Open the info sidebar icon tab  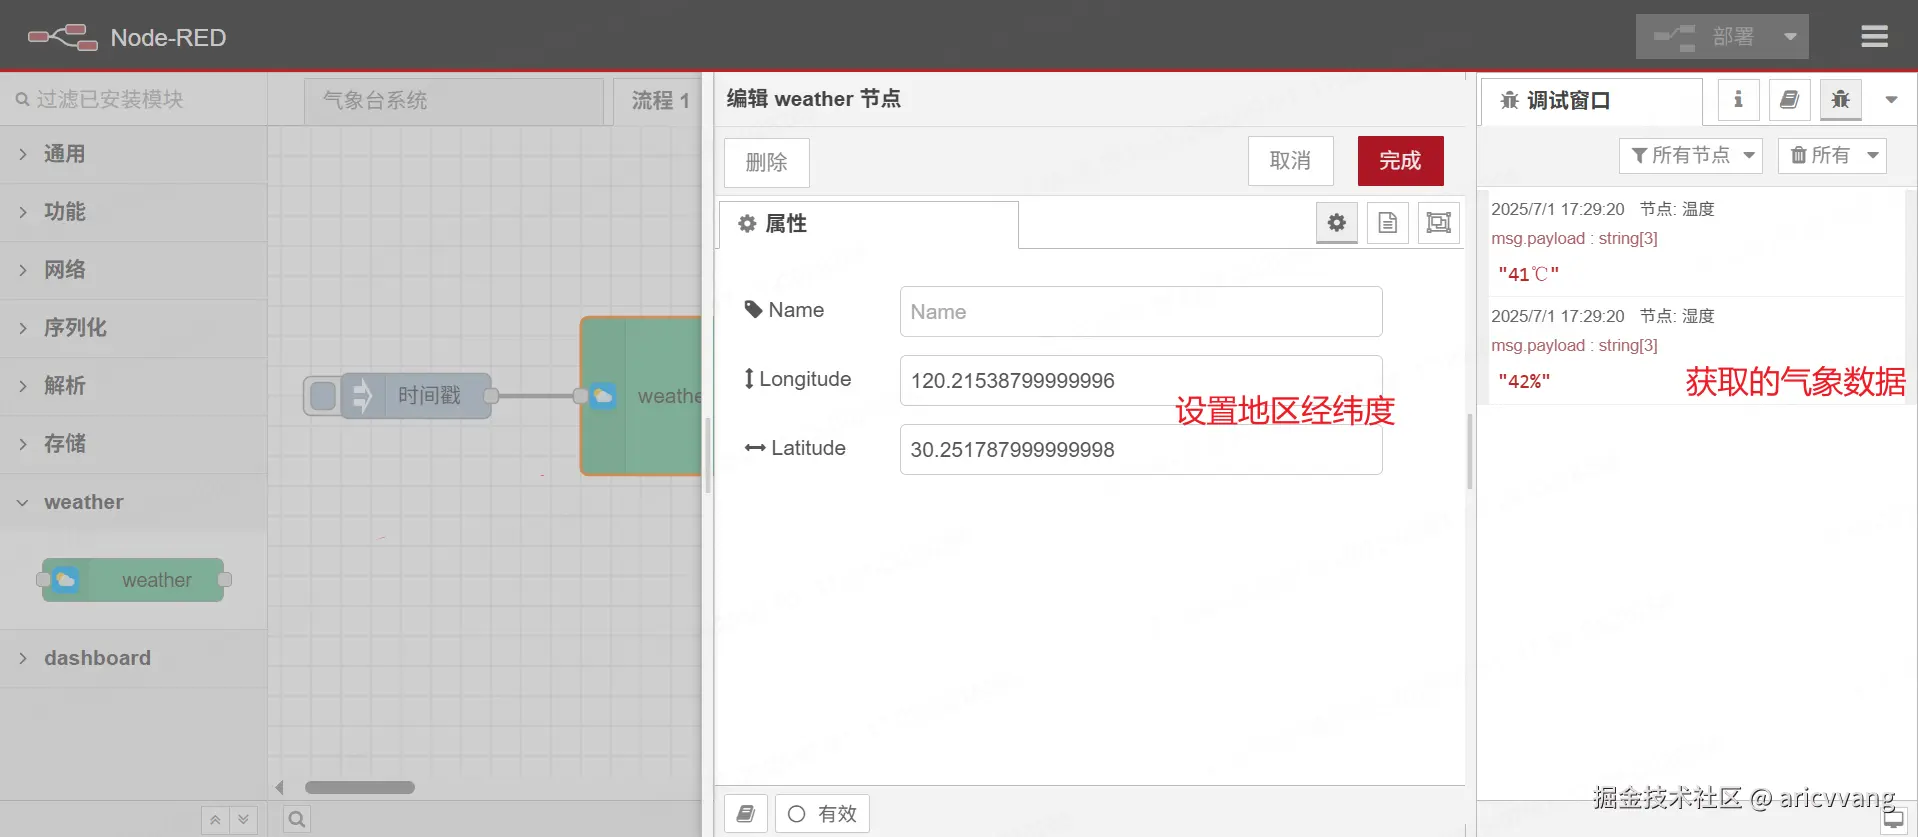point(1739,100)
